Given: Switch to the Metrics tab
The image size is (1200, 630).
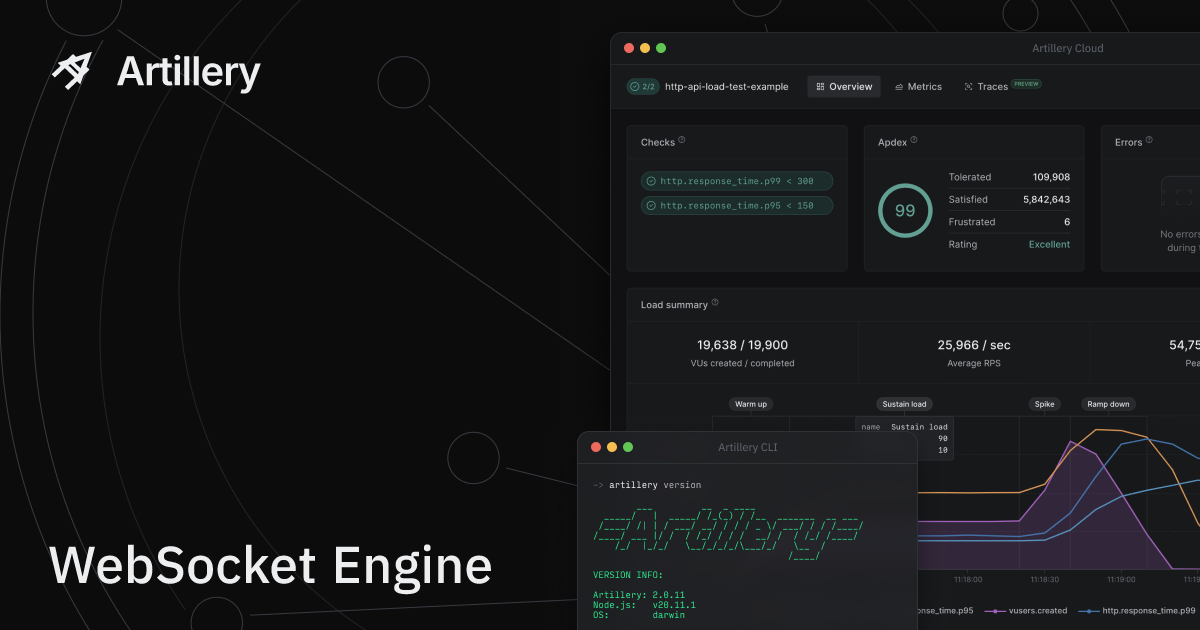Looking at the screenshot, I should [918, 87].
